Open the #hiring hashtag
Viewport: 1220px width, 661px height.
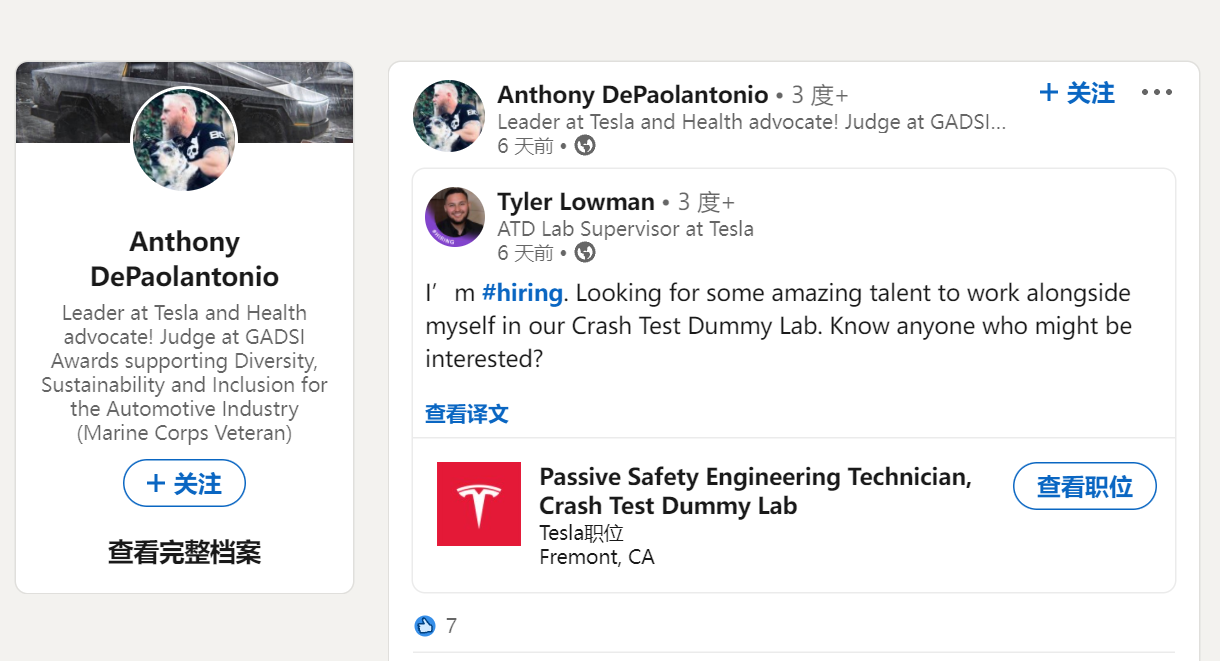tap(523, 293)
